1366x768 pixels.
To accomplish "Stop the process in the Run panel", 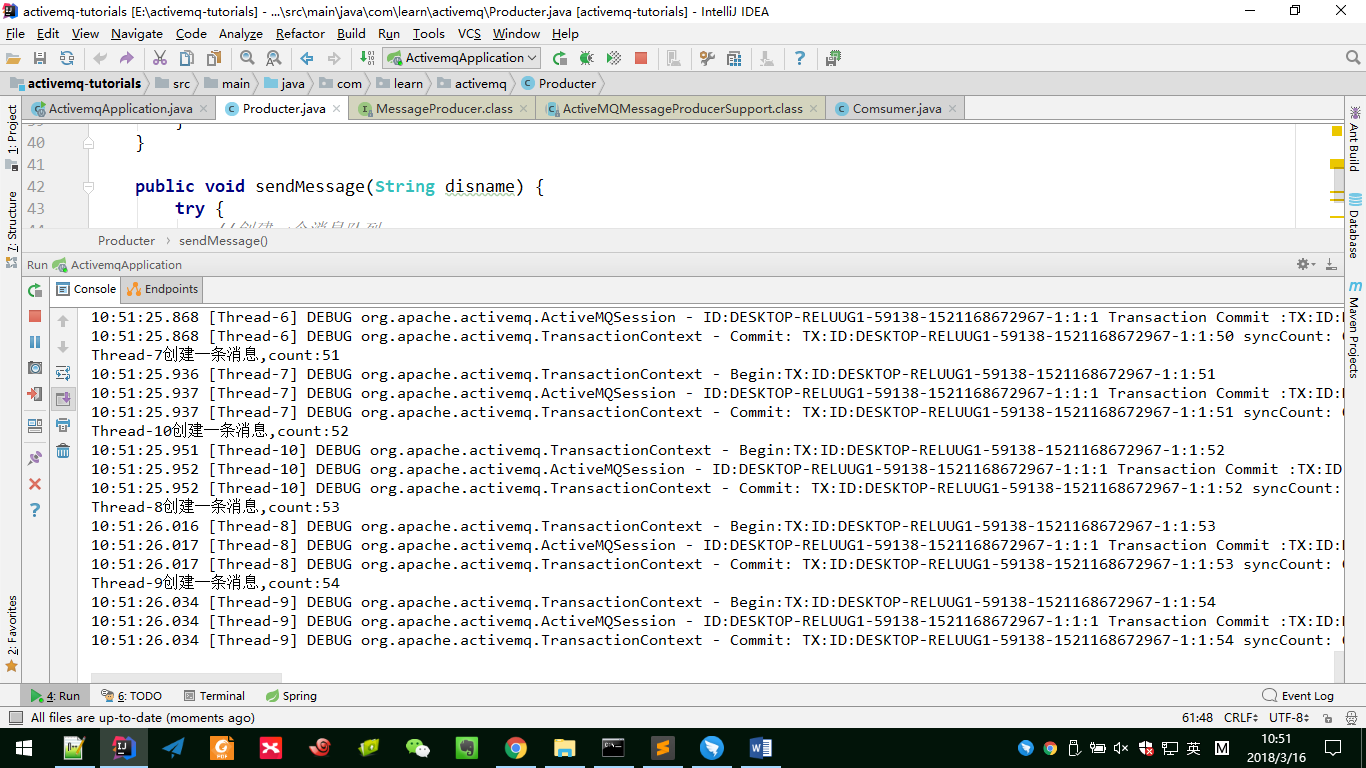I will point(35,316).
